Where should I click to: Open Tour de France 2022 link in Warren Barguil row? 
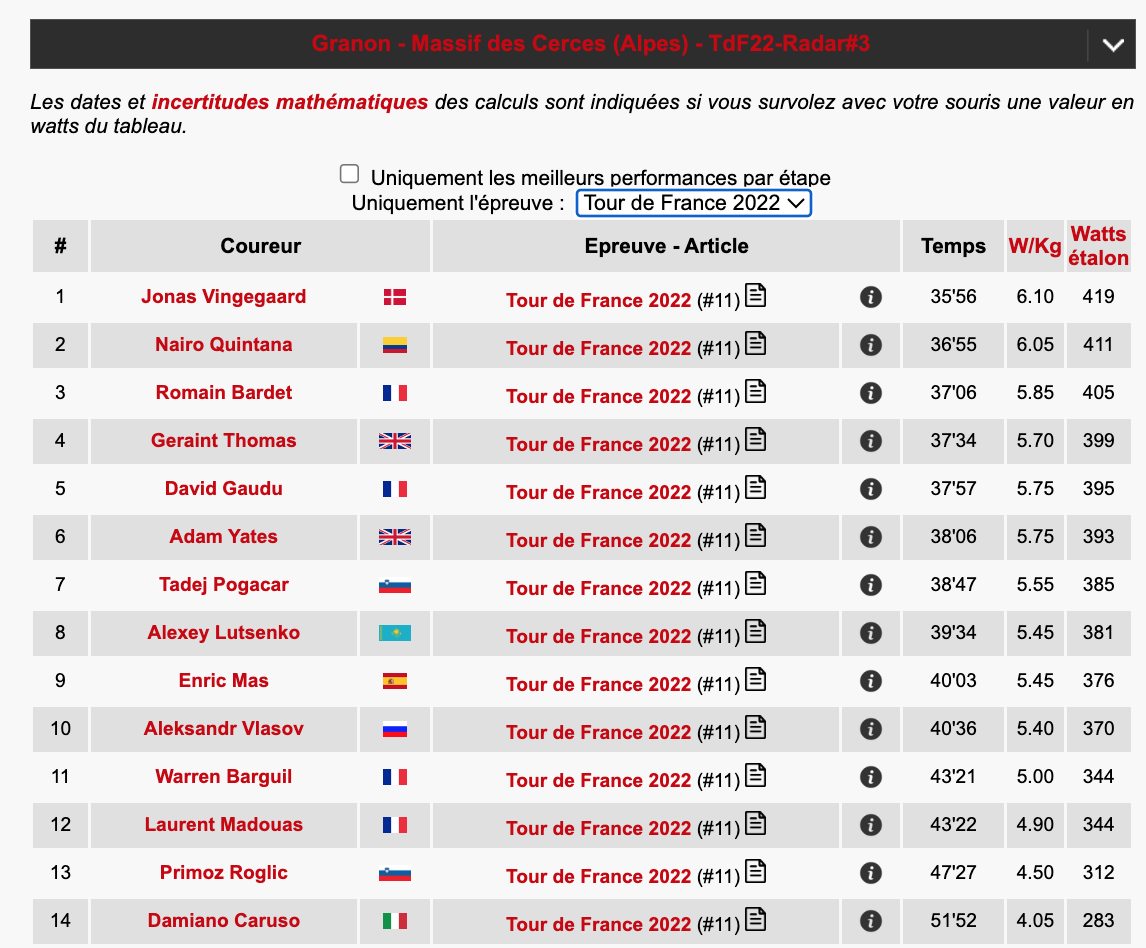pos(599,780)
